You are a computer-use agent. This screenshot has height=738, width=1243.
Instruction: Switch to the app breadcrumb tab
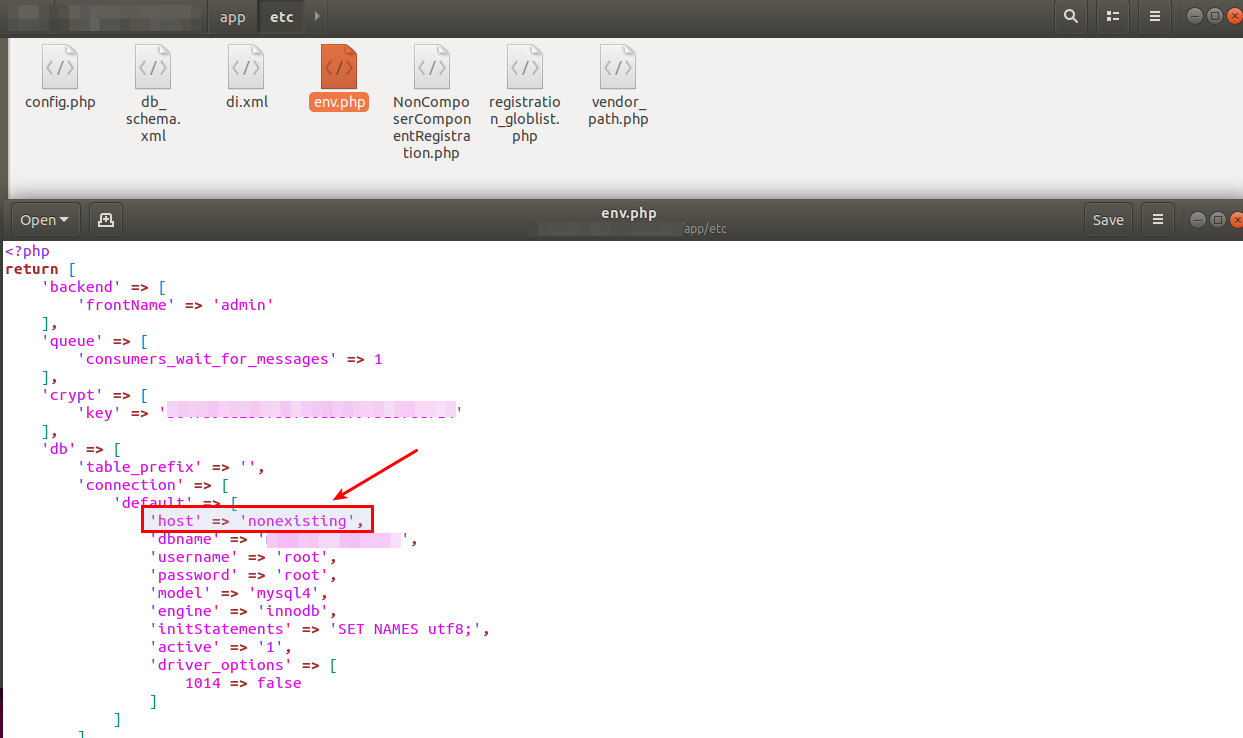(232, 16)
